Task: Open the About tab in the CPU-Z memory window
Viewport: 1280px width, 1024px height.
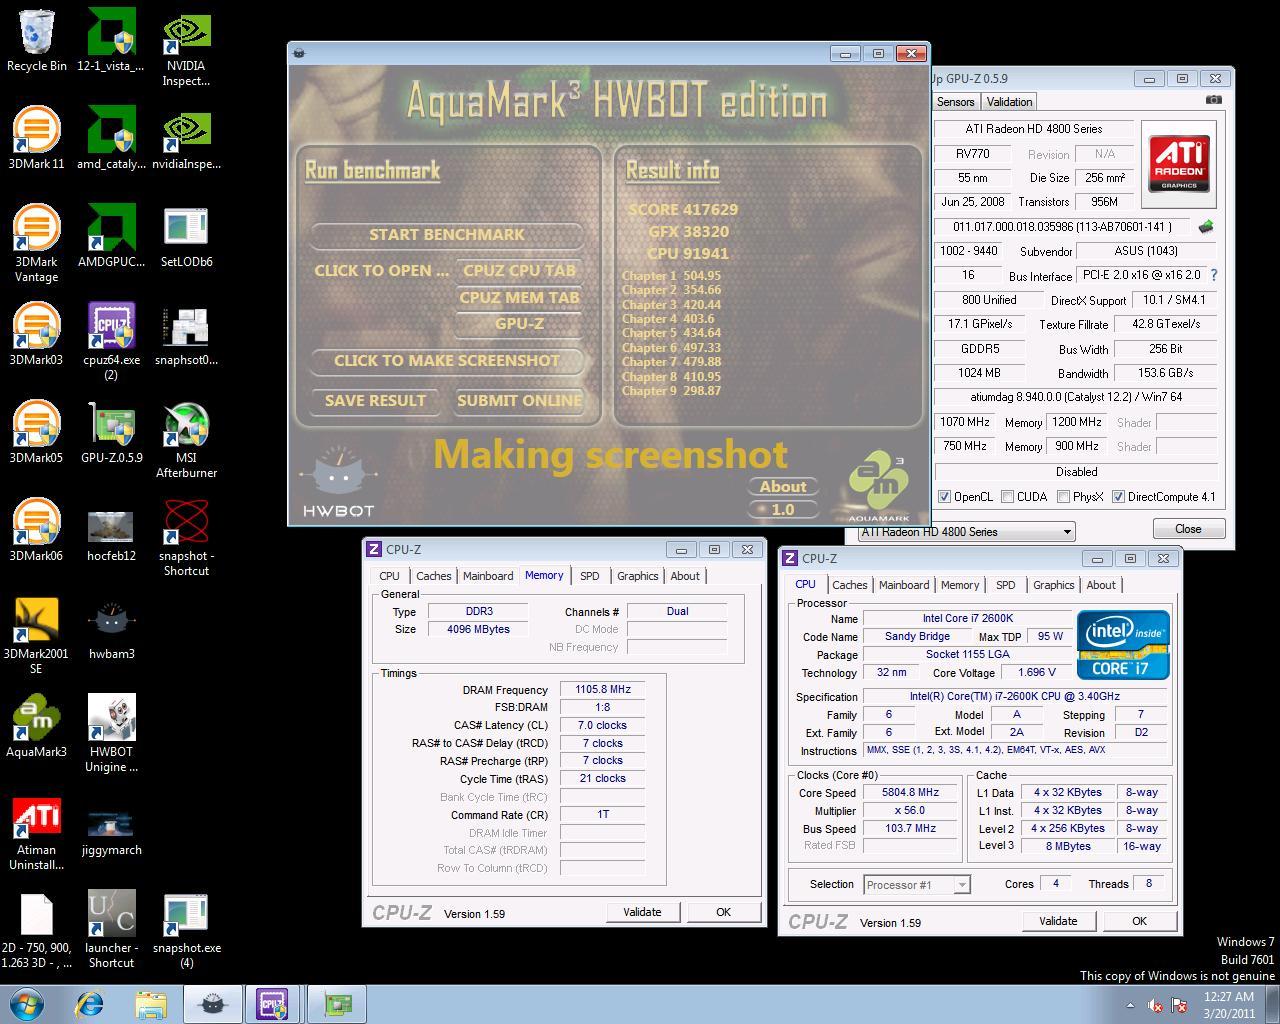Action: (x=685, y=576)
